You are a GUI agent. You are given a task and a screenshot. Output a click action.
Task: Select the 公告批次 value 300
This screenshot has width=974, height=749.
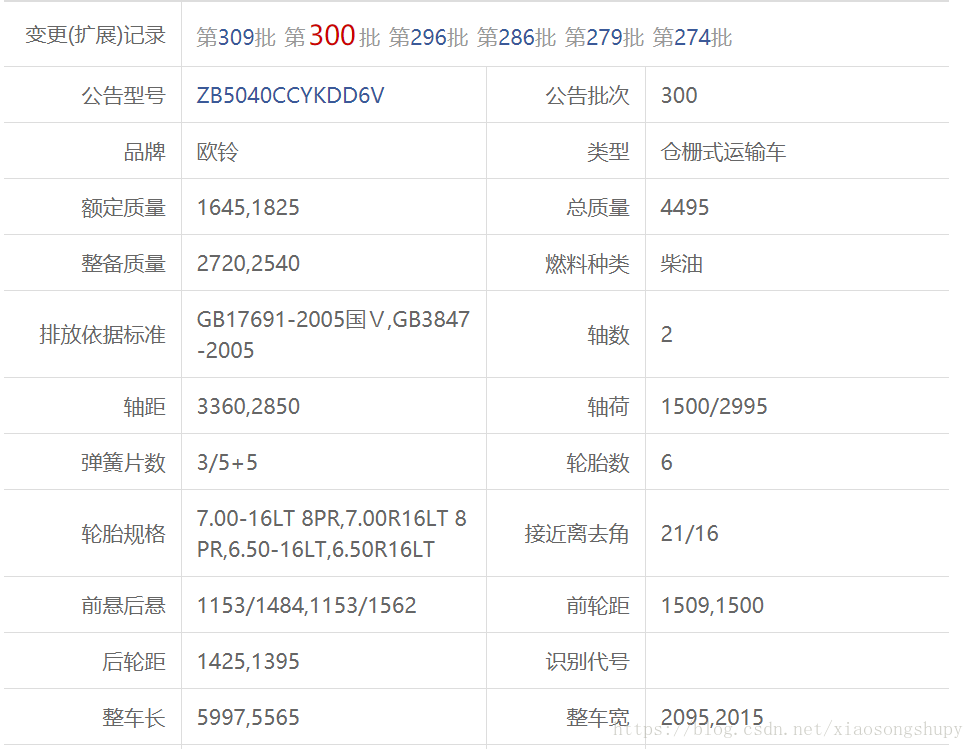[679, 96]
